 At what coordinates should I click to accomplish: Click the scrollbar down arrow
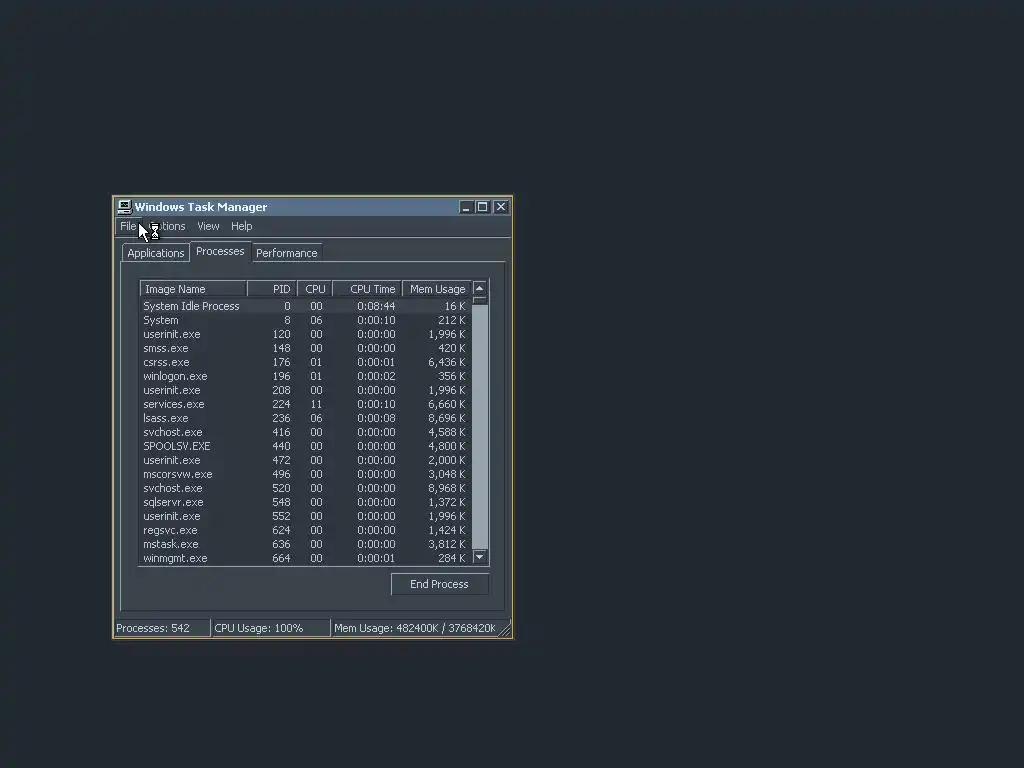click(x=479, y=557)
